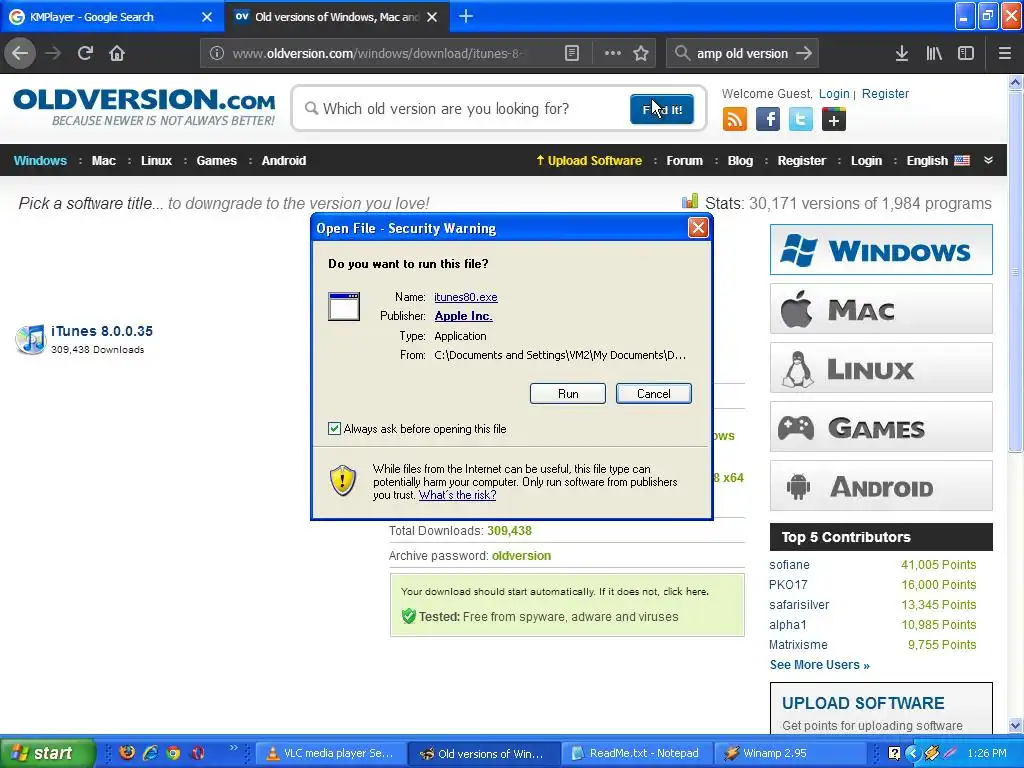Screen dimensions: 1024x768
Task: Select English language option
Action: click(938, 161)
